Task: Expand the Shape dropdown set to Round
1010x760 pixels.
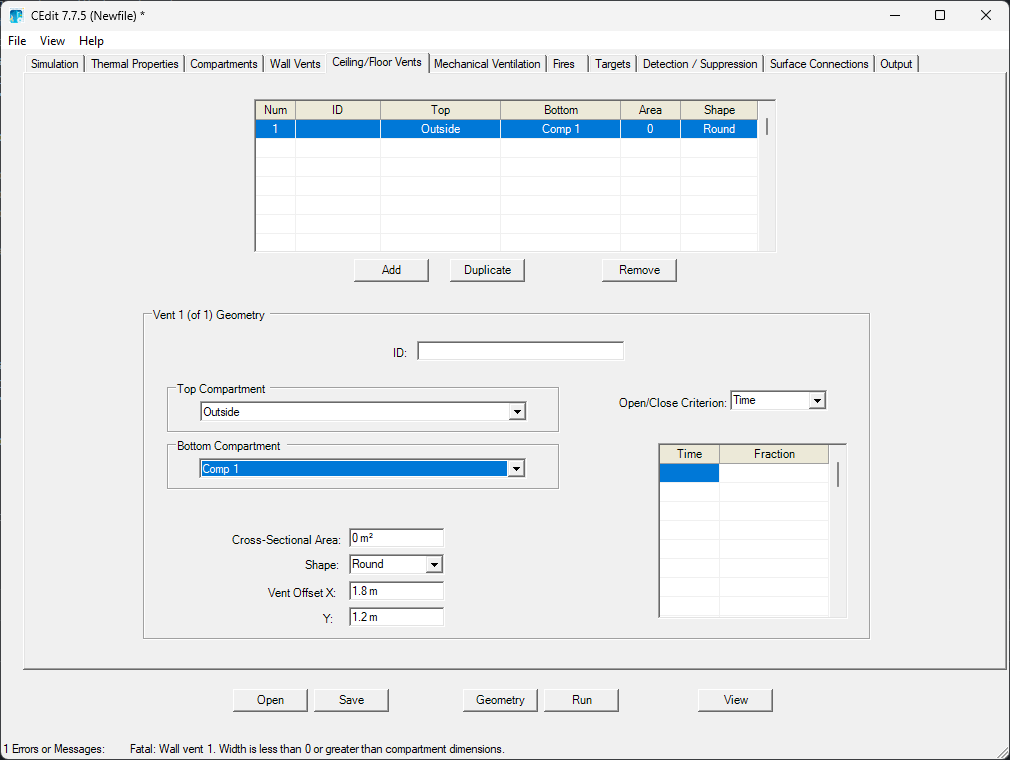Action: [x=433, y=565]
